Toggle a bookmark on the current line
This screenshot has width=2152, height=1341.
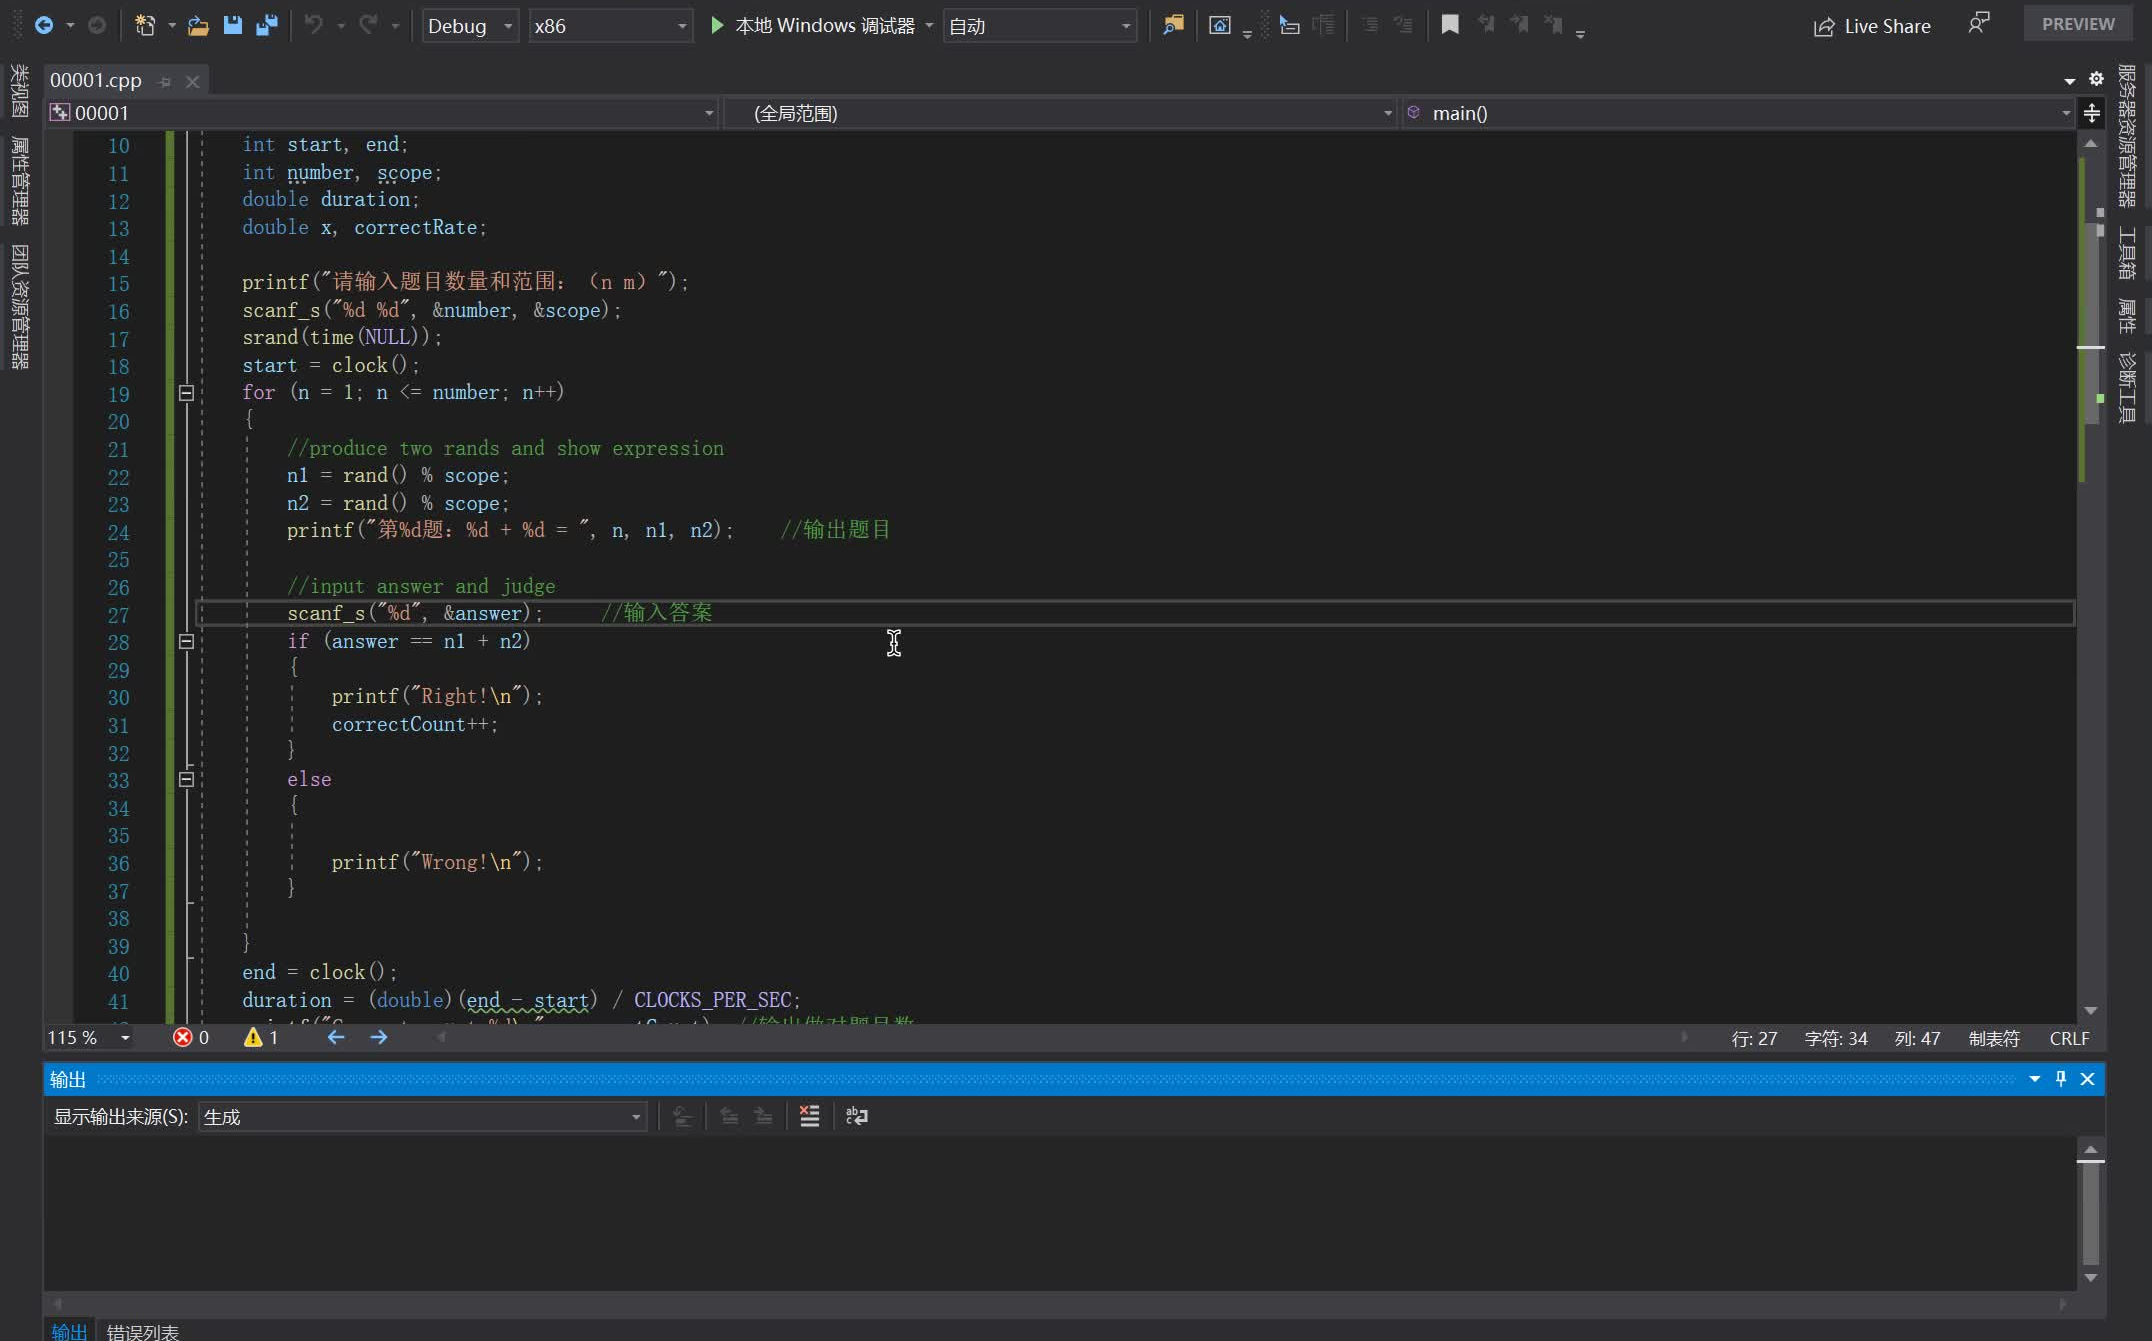[x=1449, y=25]
